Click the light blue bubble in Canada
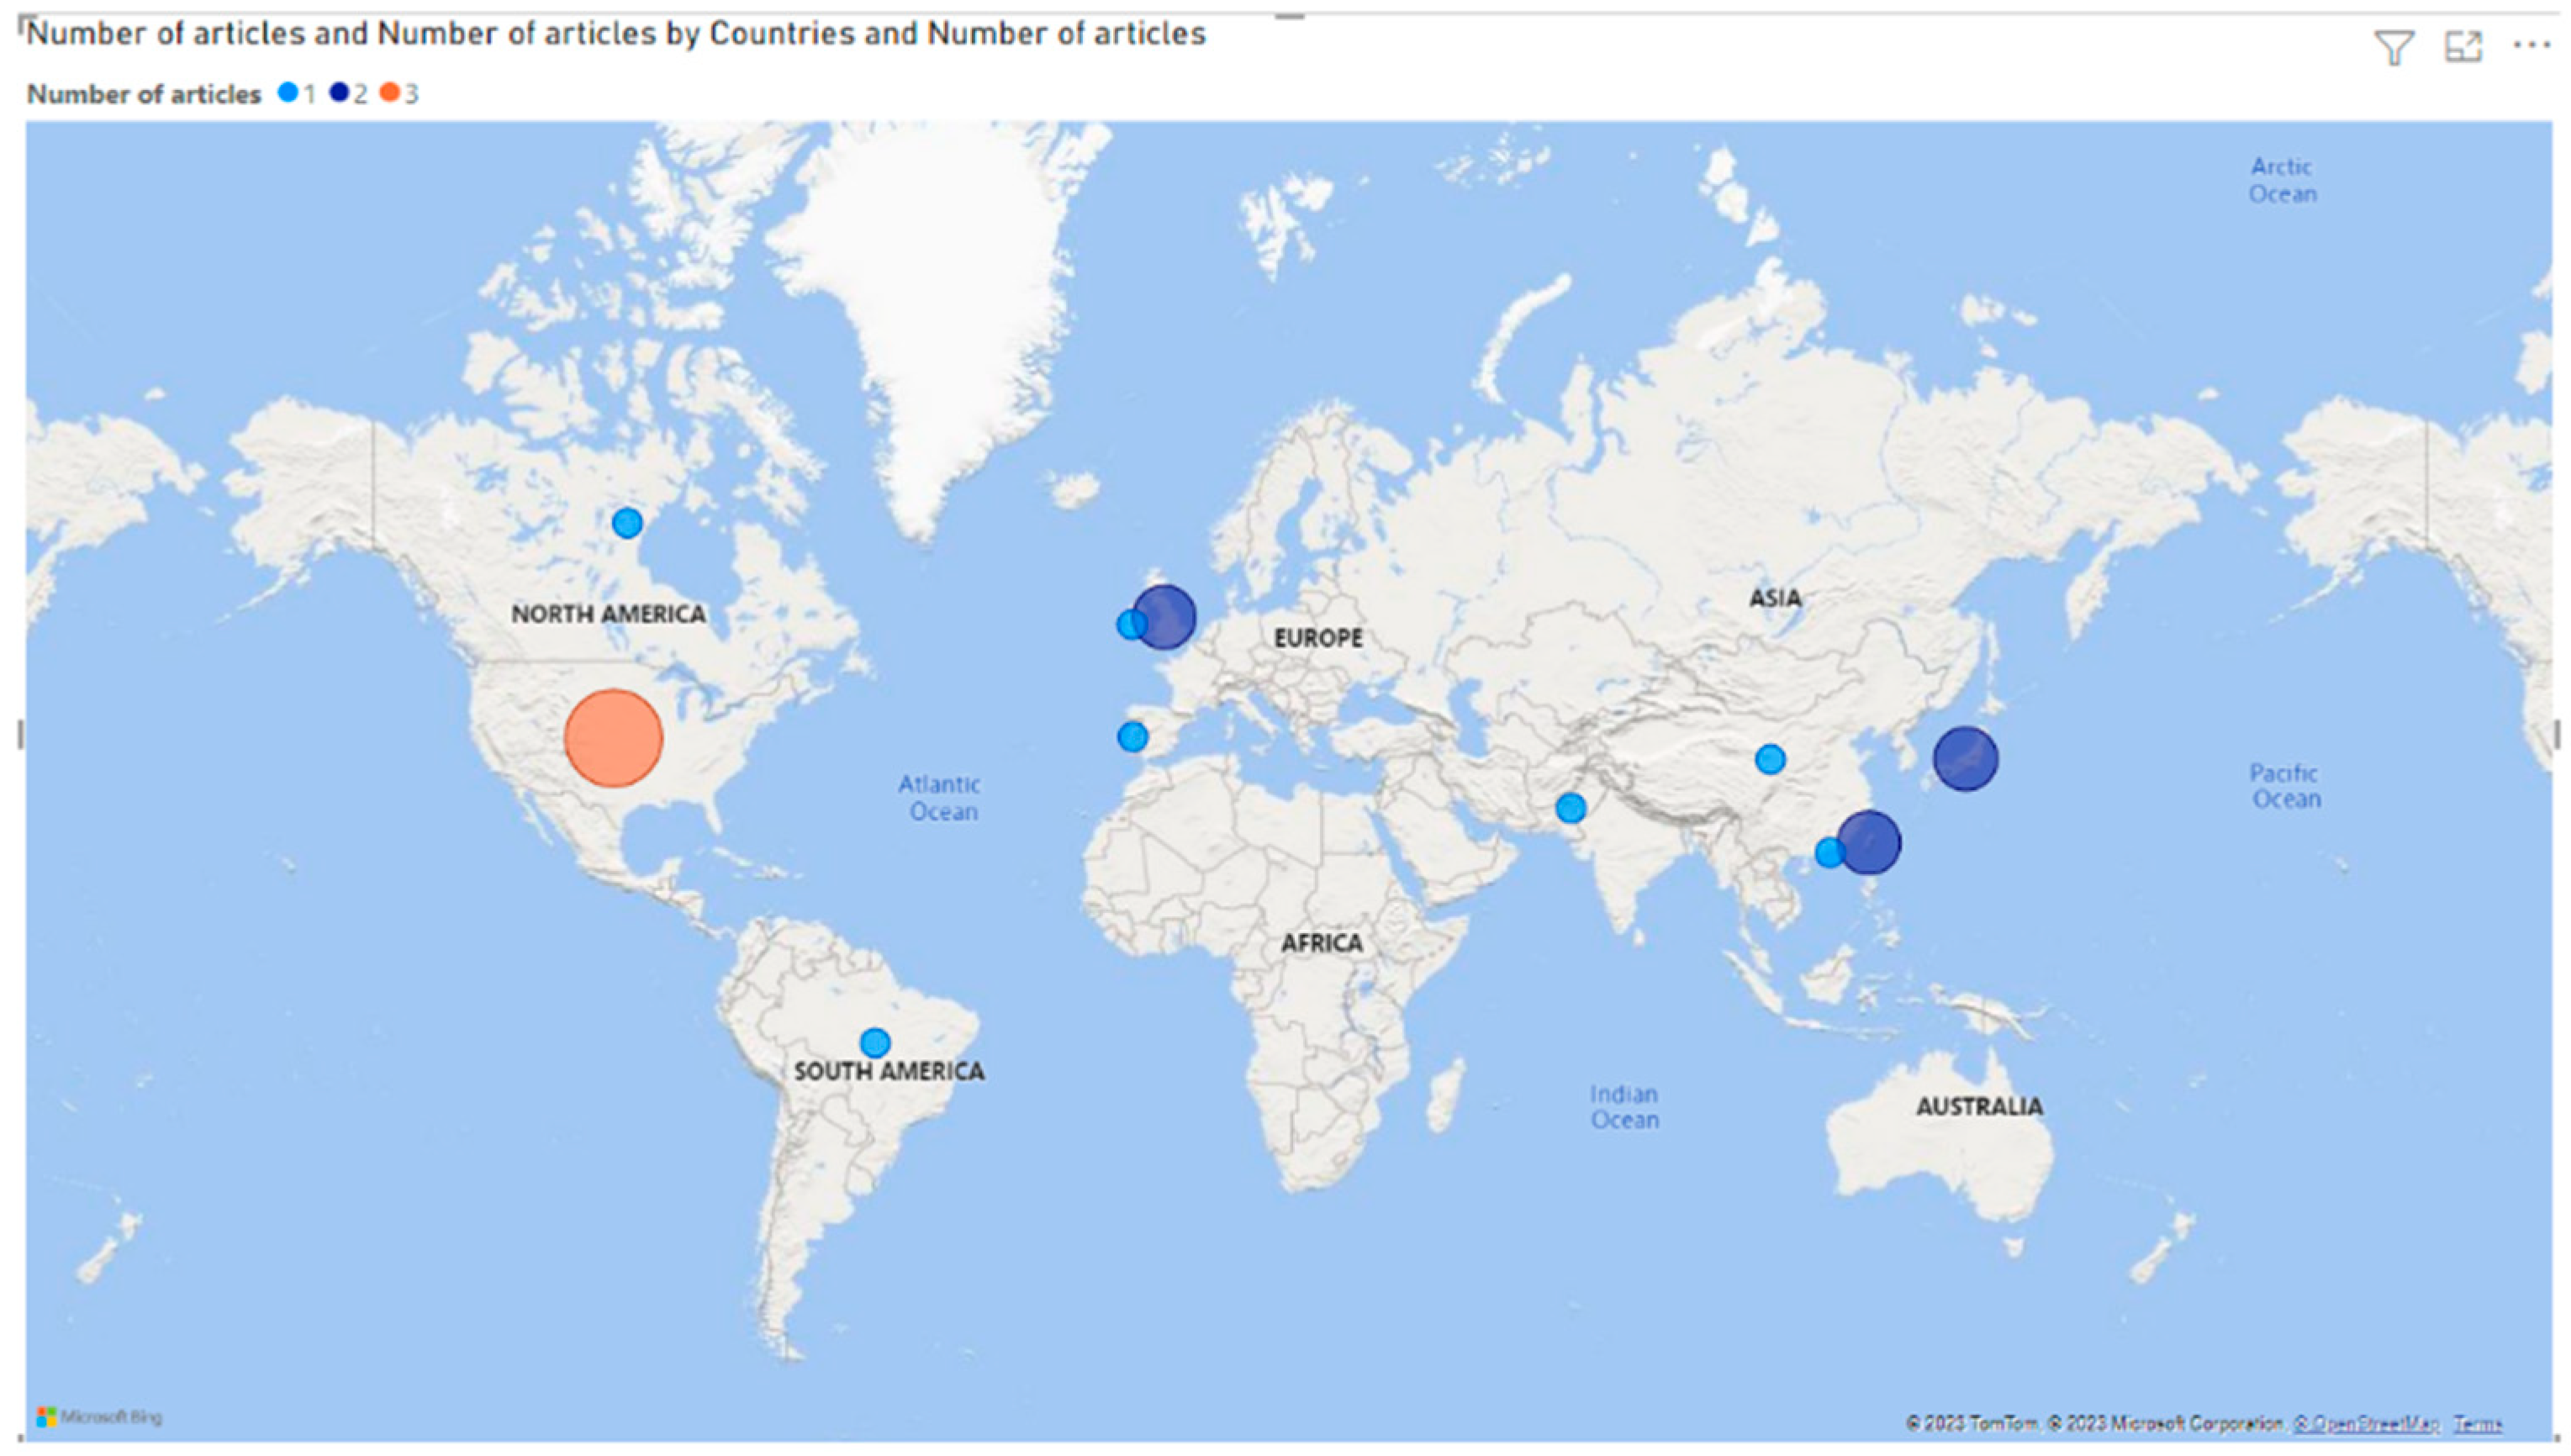This screenshot has height=1456, width=2571. coord(627,522)
